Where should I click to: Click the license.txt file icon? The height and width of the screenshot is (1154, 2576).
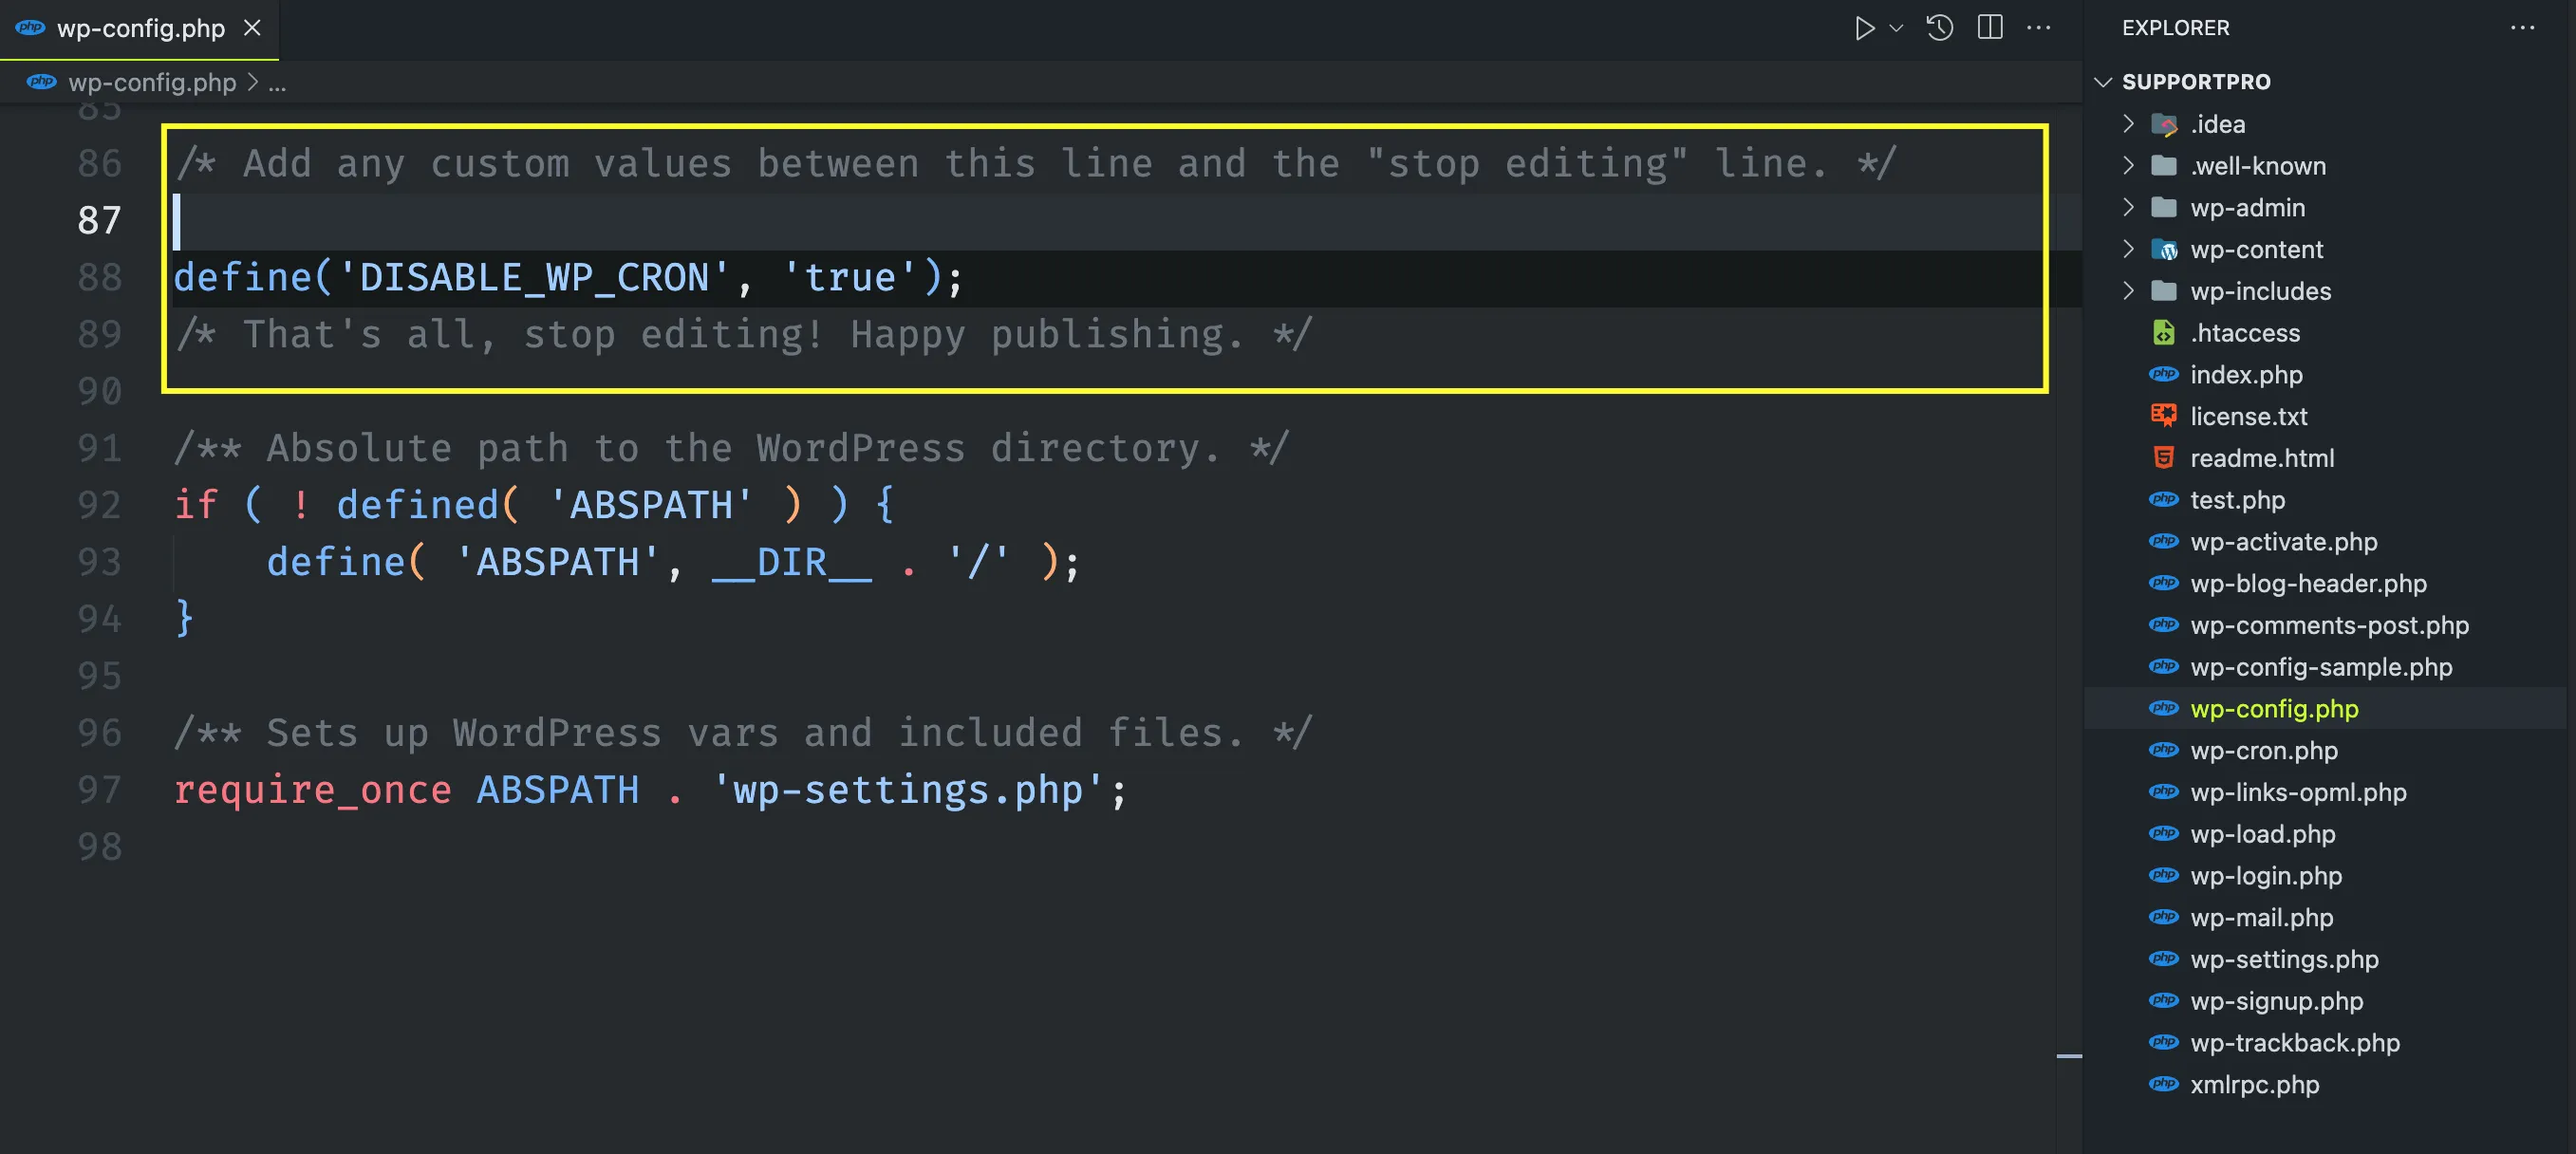2164,415
